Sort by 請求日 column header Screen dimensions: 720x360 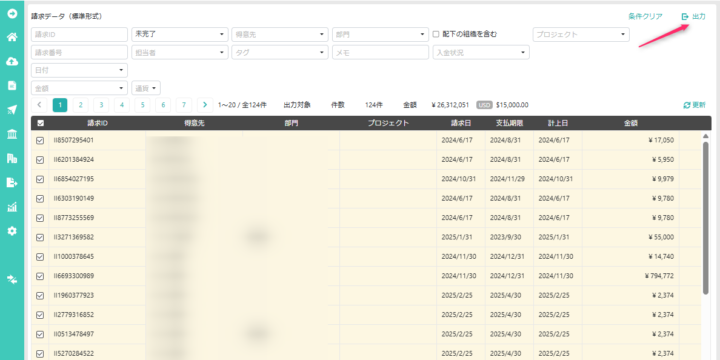pos(461,123)
